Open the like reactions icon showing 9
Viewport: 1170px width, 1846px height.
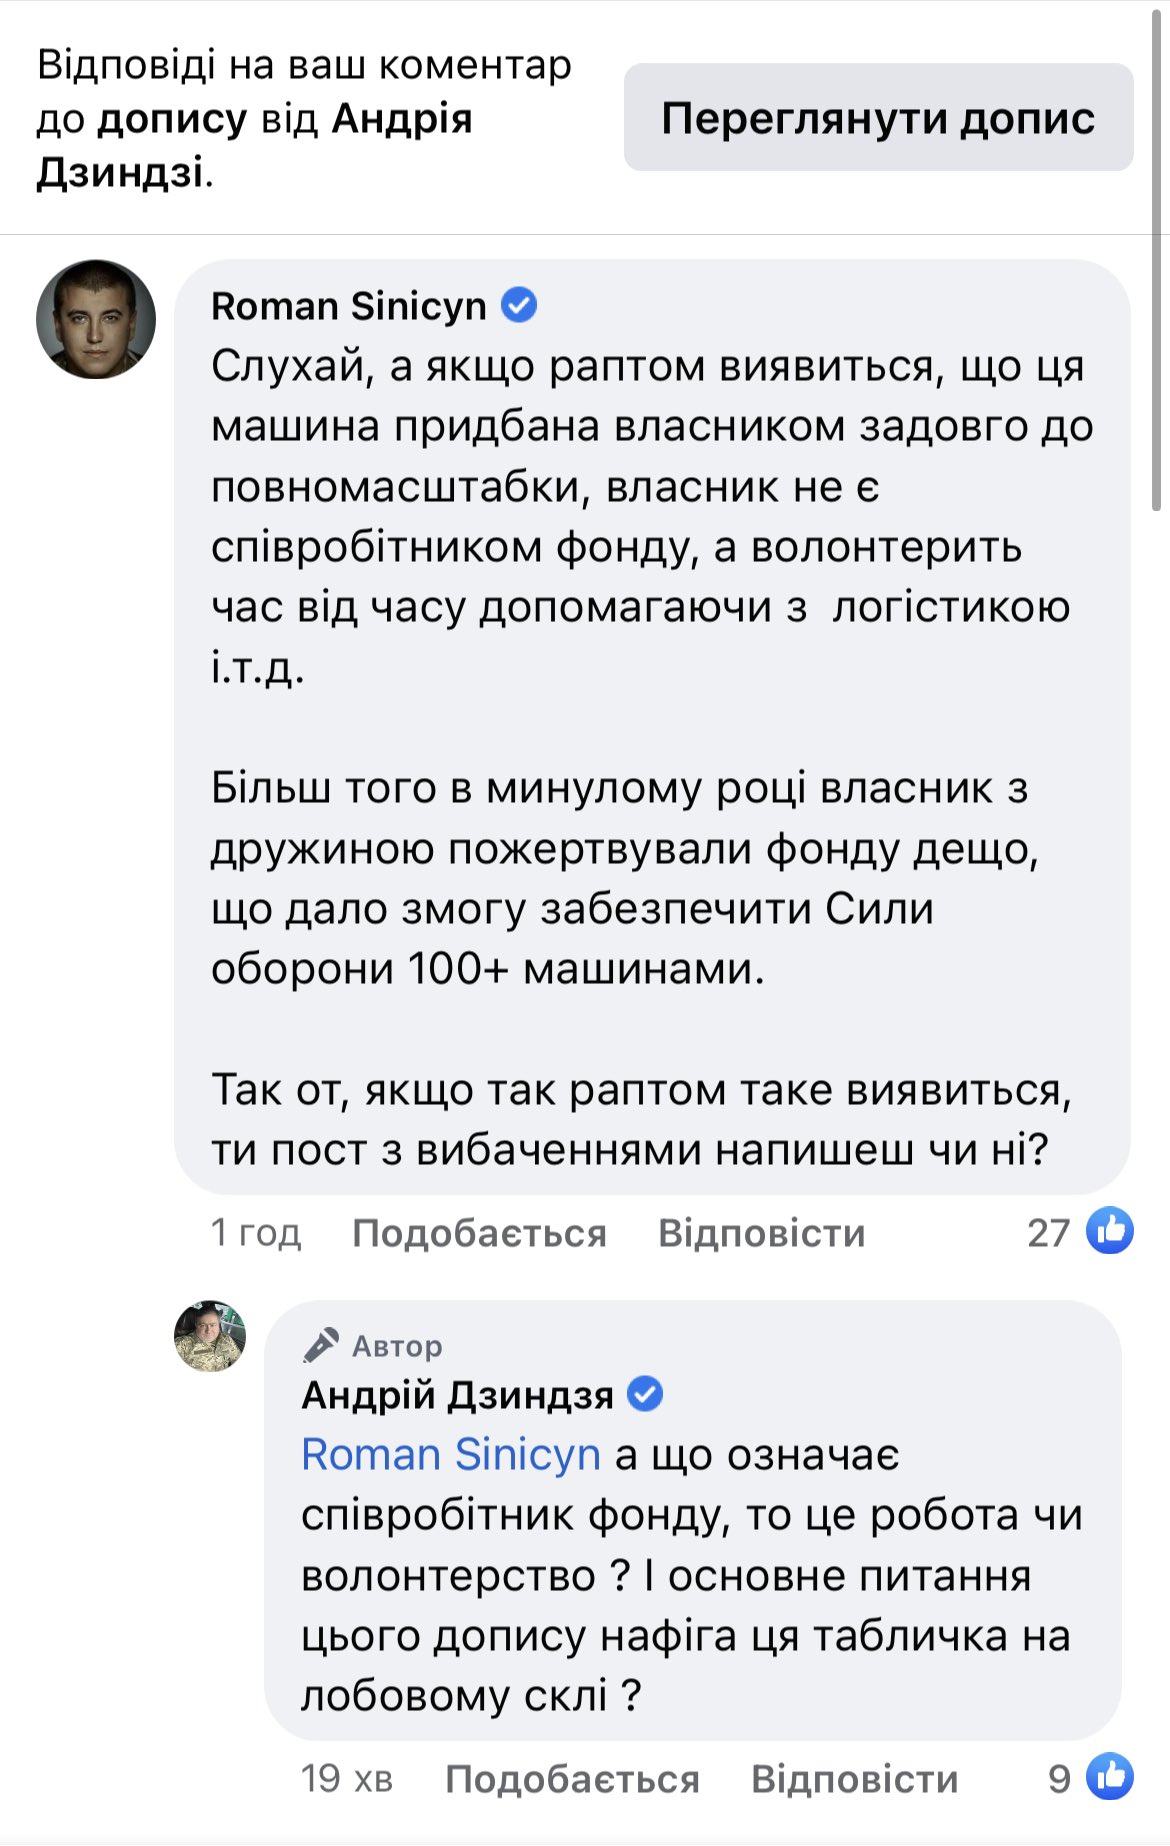click(x=1110, y=1777)
